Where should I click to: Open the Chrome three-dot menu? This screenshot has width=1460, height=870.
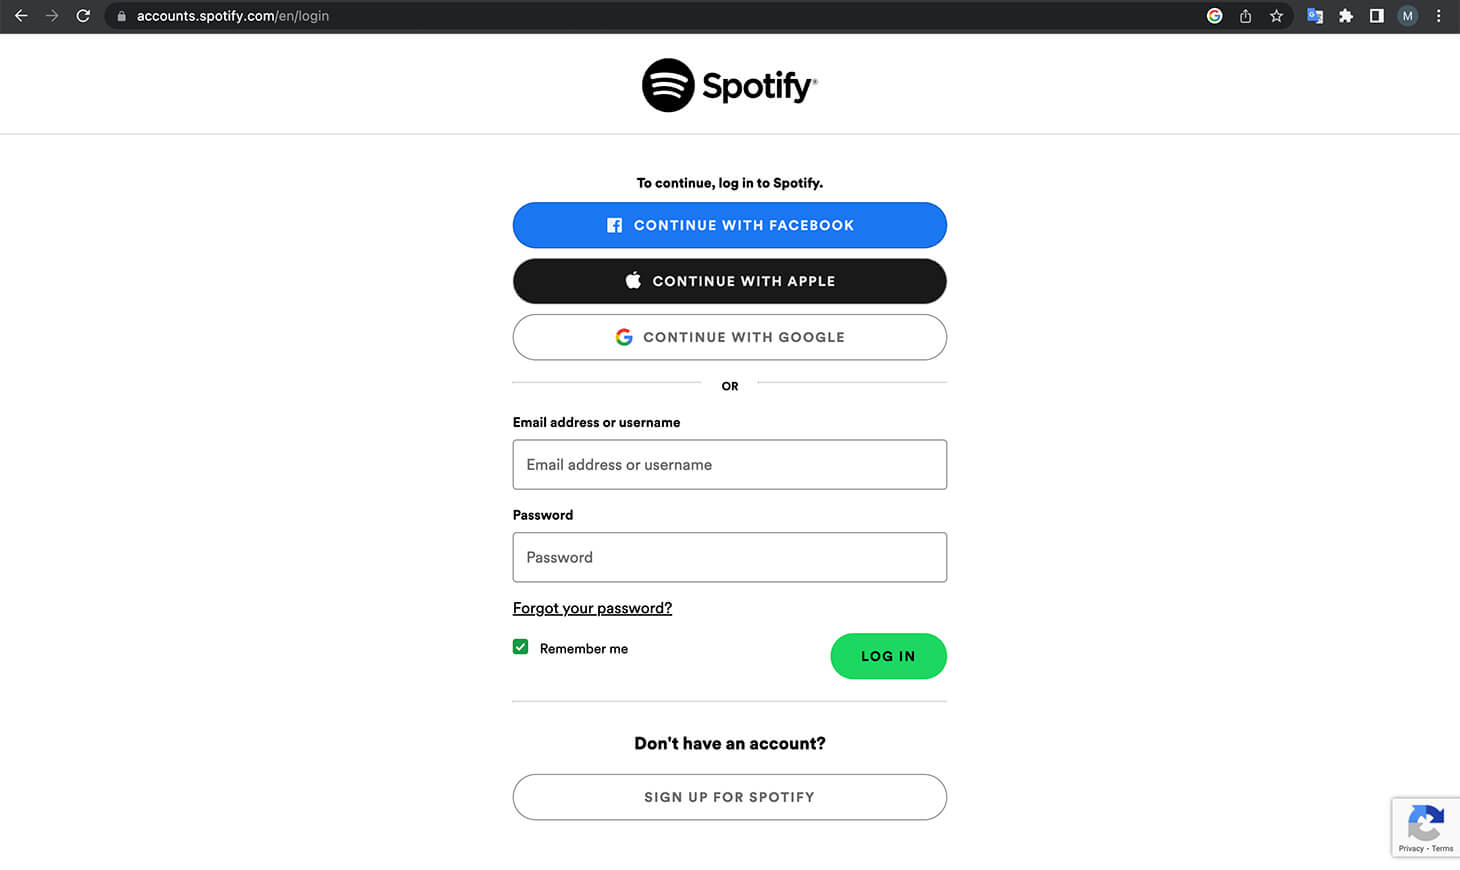[x=1438, y=16]
